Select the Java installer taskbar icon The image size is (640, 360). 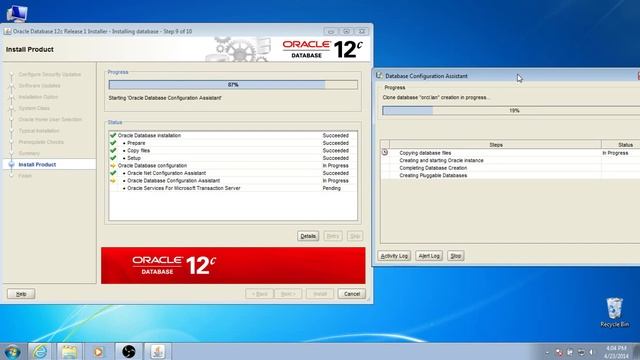pos(158,351)
